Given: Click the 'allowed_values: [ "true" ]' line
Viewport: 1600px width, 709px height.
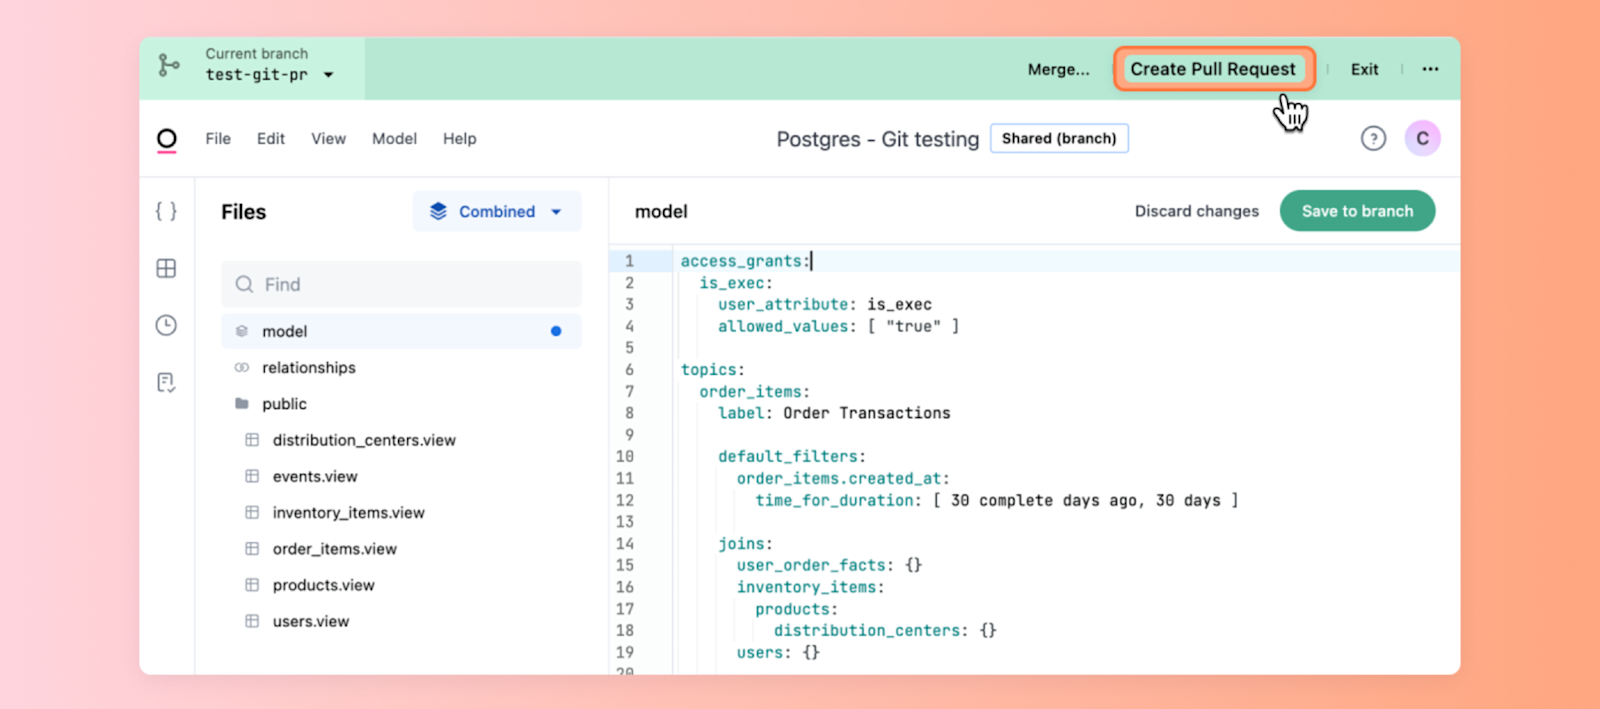Looking at the screenshot, I should point(838,326).
